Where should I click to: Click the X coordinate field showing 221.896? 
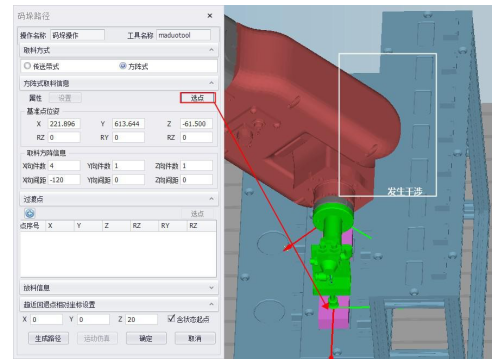[x=64, y=124]
